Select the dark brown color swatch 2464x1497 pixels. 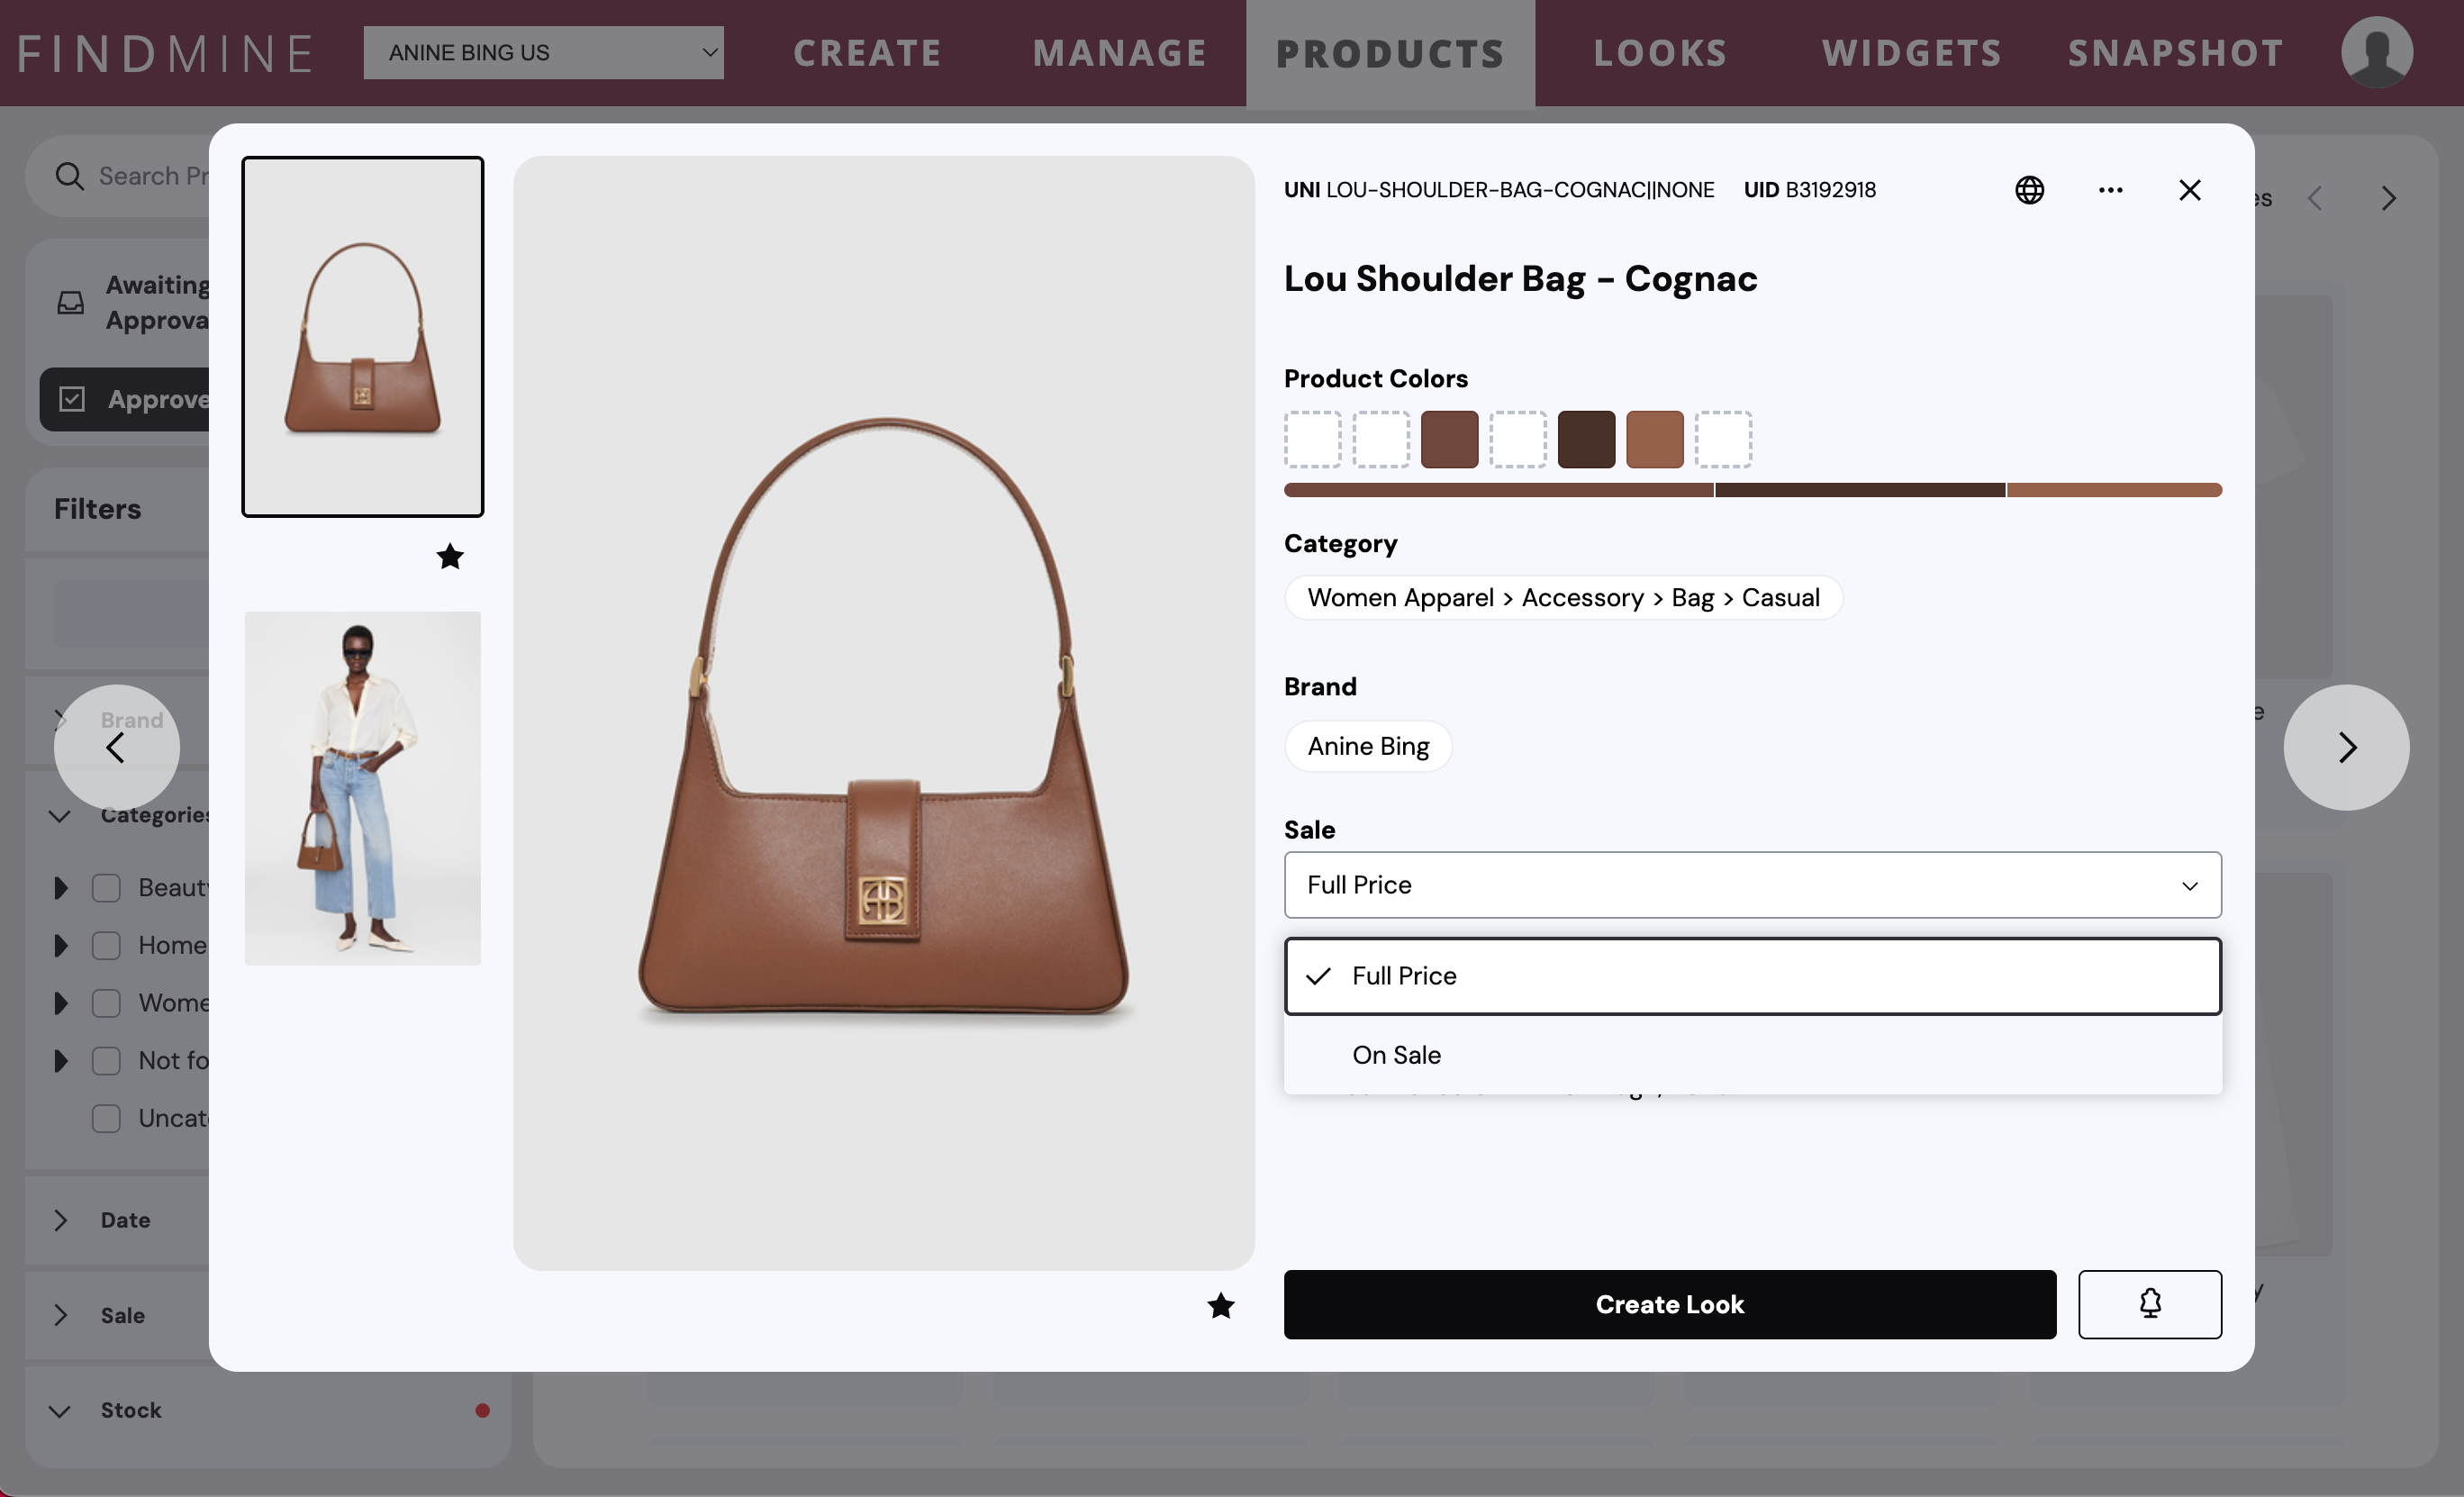pyautogui.click(x=1585, y=439)
